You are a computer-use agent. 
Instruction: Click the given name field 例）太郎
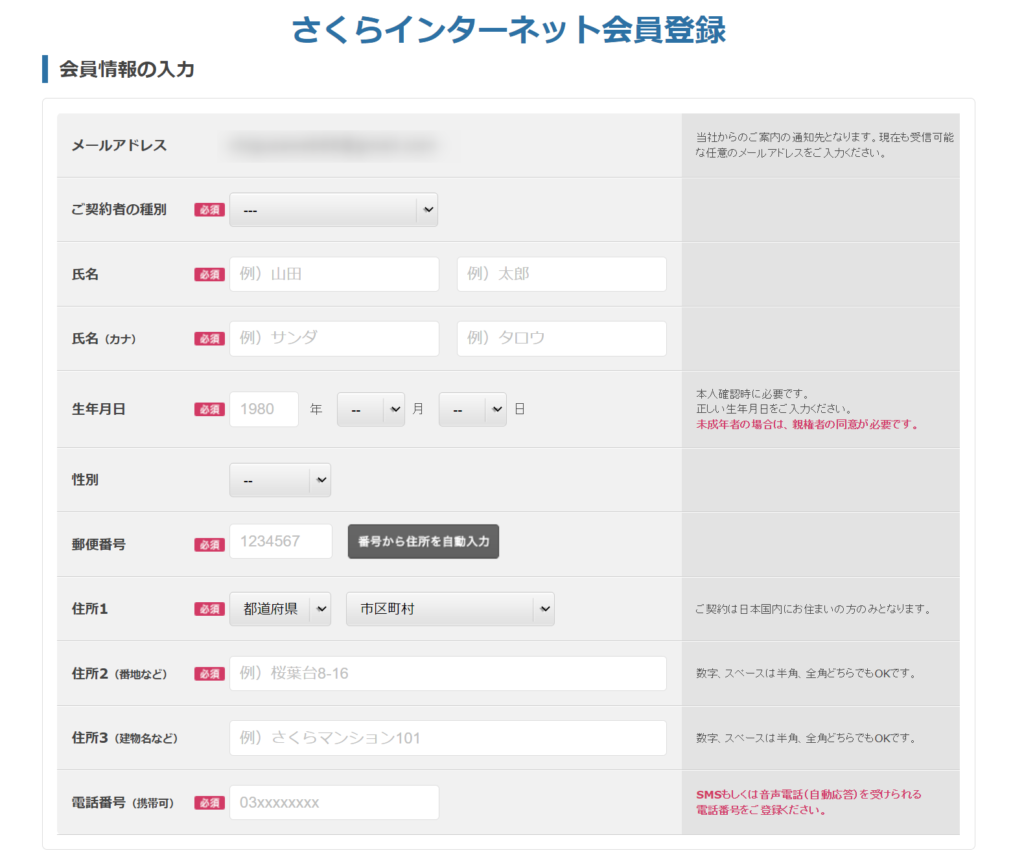coord(562,274)
